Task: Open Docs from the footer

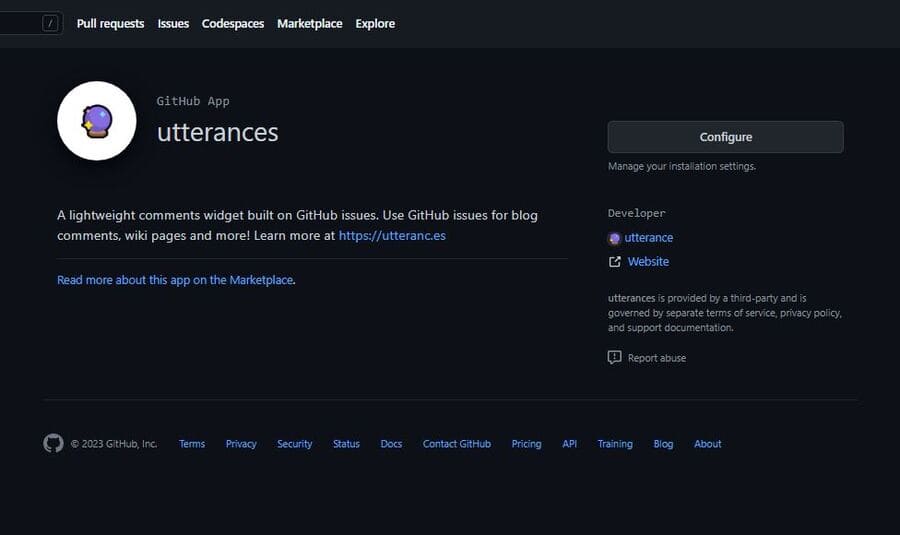Action: 391,444
